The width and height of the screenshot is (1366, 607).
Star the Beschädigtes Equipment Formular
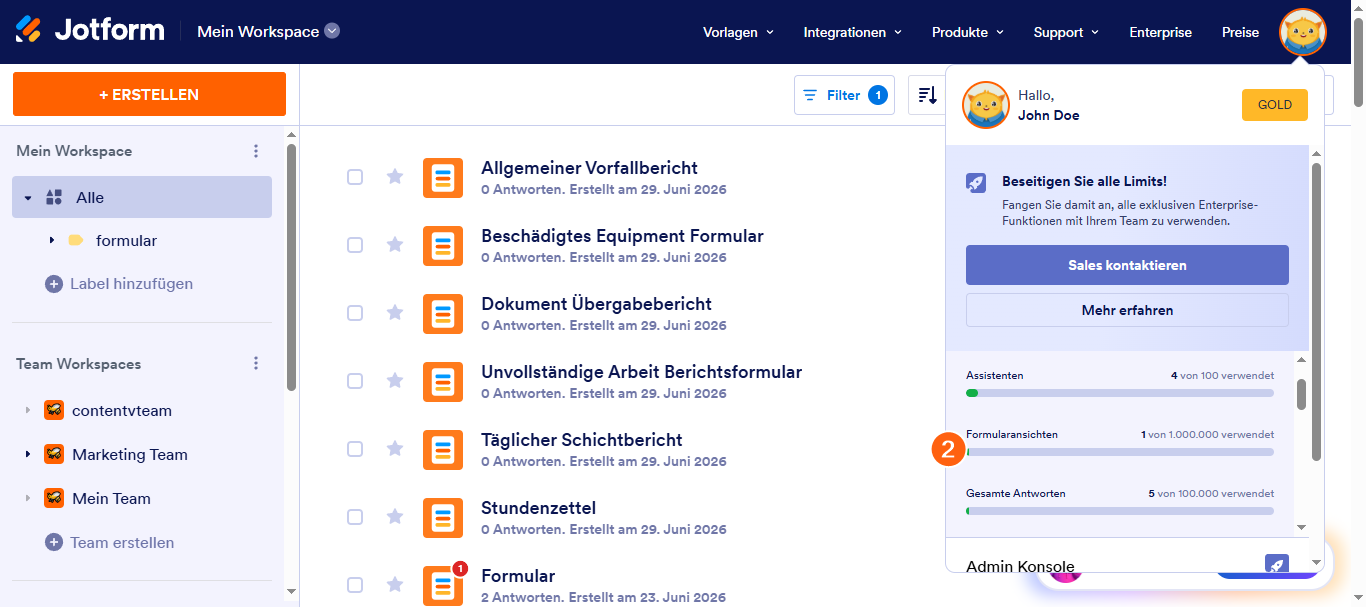[x=395, y=245]
